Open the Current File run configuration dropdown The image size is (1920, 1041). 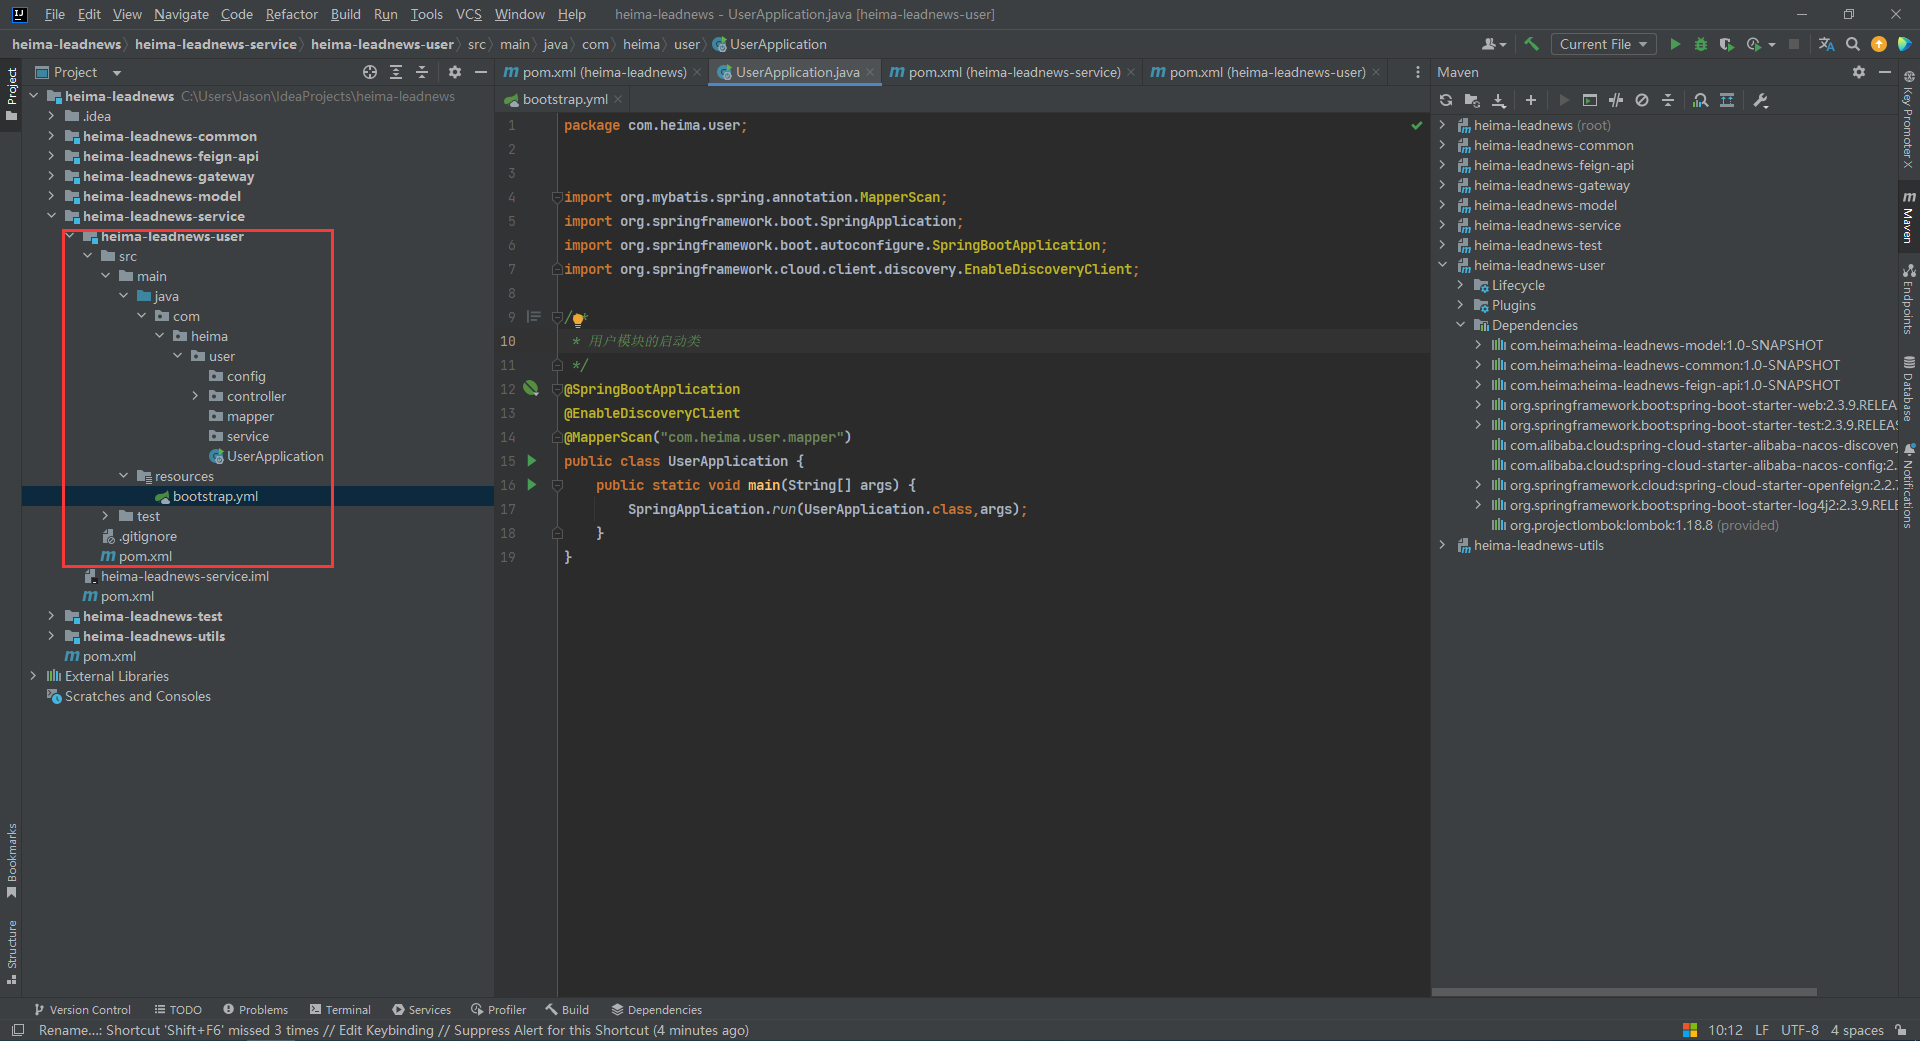(1603, 44)
